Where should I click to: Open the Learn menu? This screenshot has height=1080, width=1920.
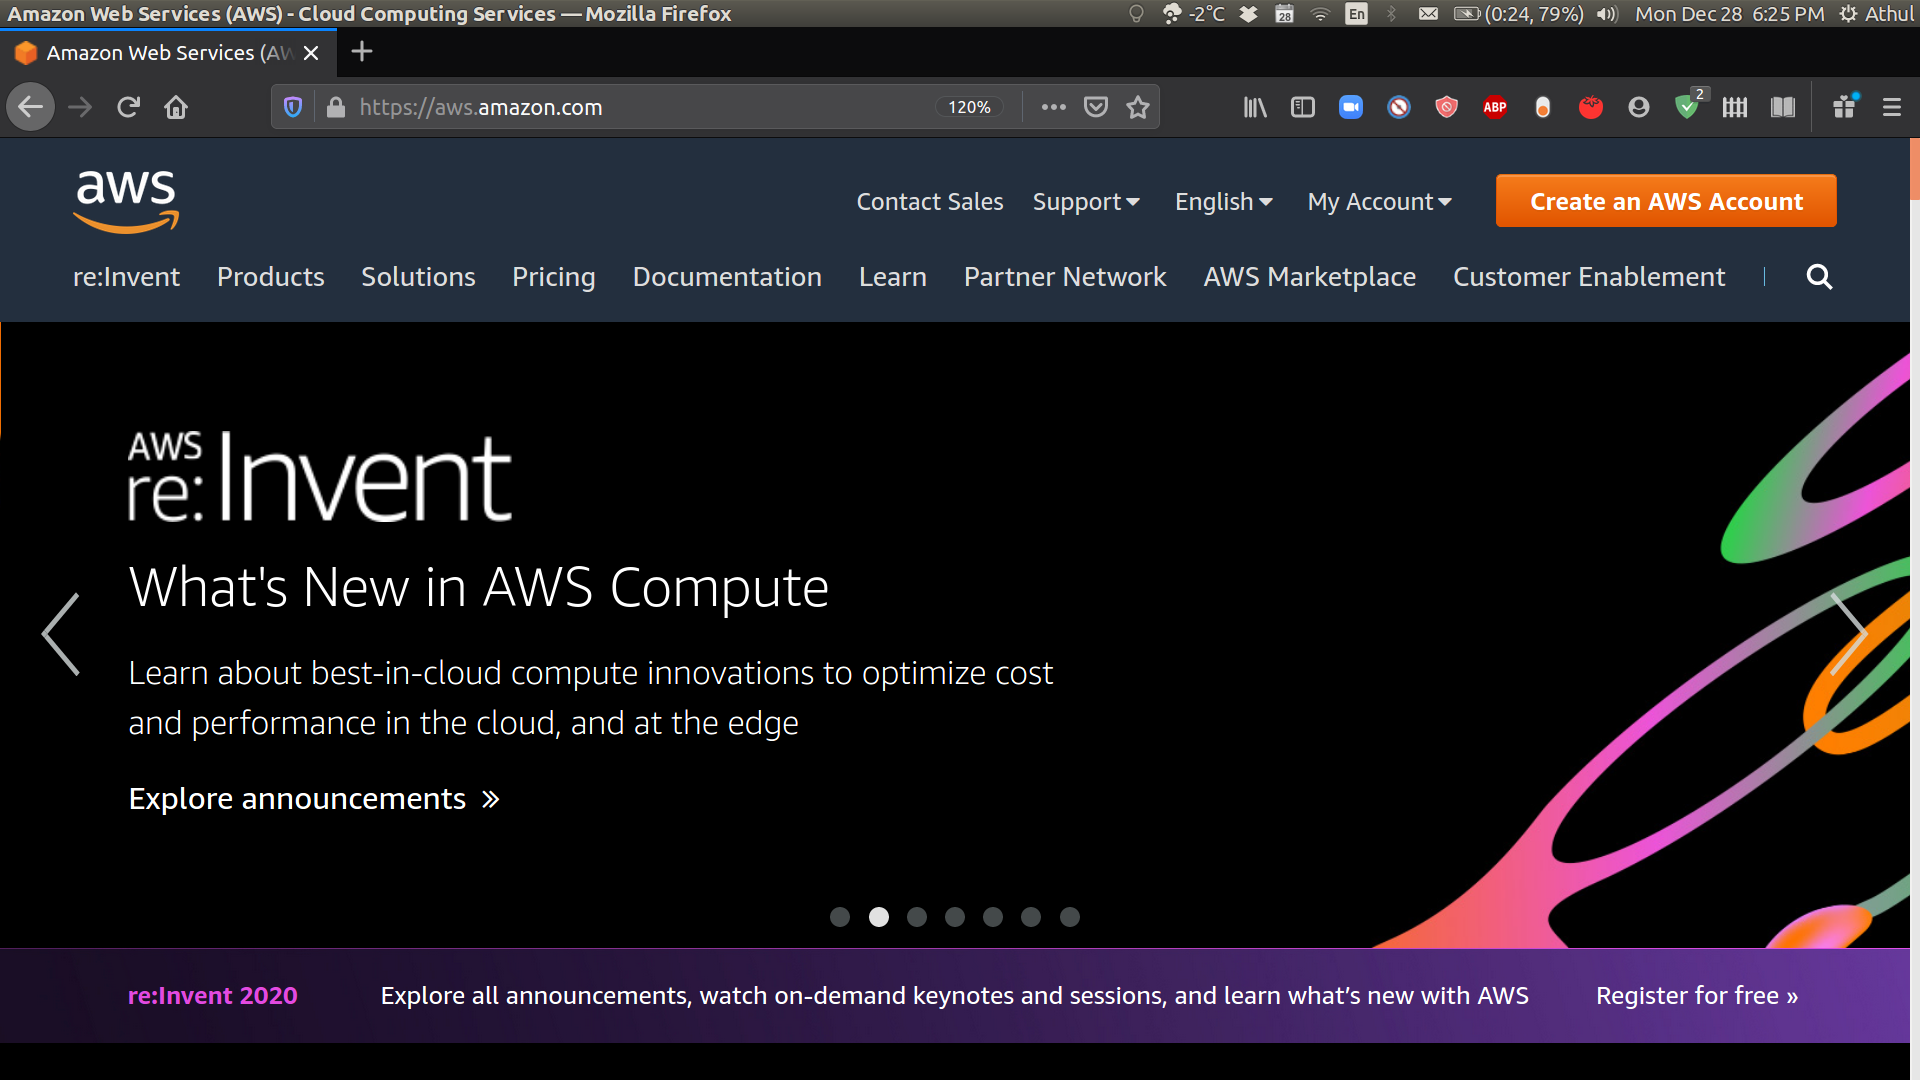893,277
